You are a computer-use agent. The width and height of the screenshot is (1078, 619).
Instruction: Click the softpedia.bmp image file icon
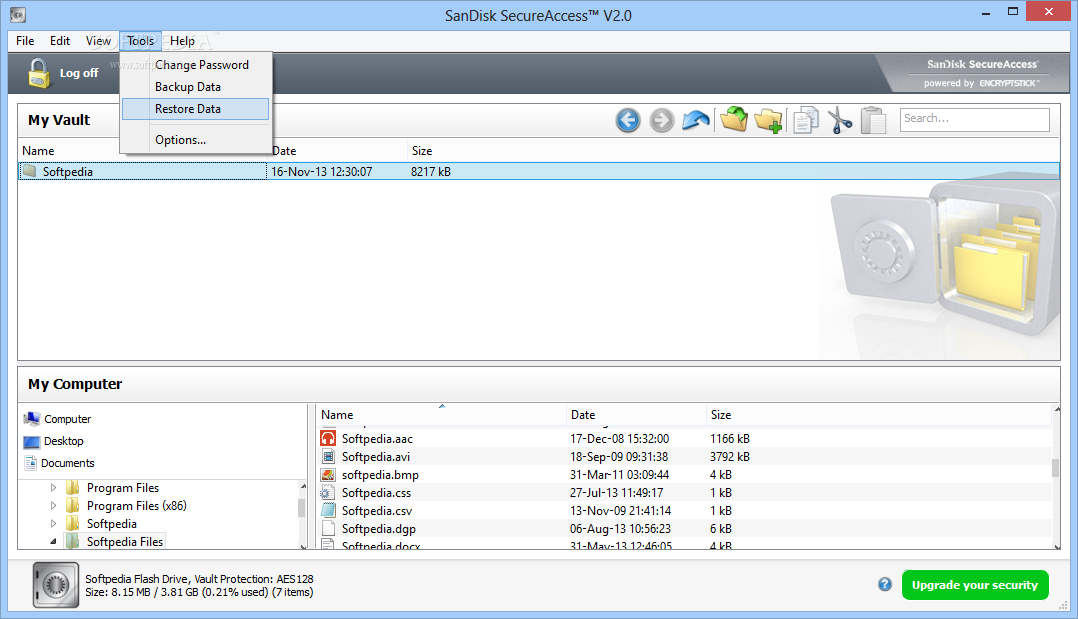[x=329, y=475]
